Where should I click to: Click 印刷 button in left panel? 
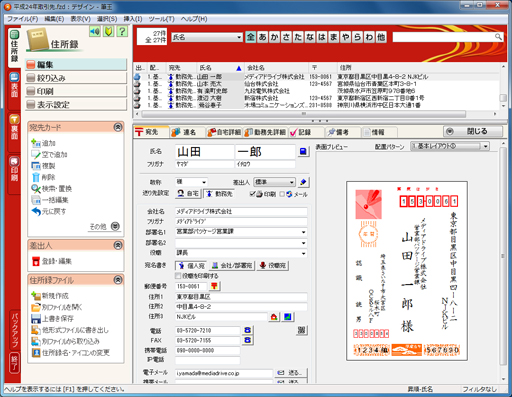(x=76, y=91)
